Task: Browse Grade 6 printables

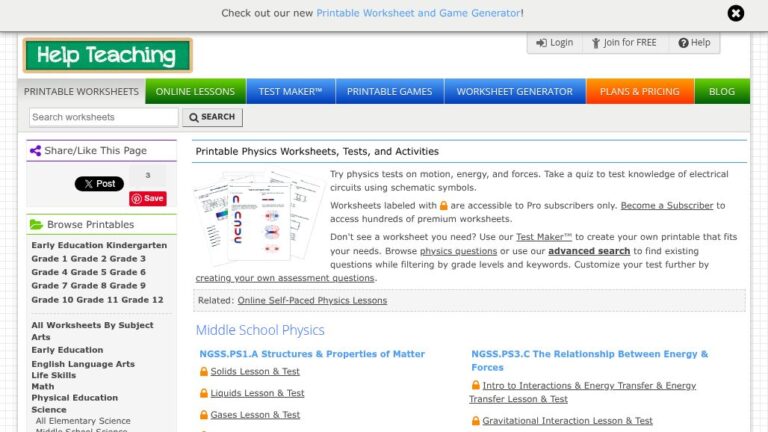Action: pyautogui.click(x=128, y=272)
